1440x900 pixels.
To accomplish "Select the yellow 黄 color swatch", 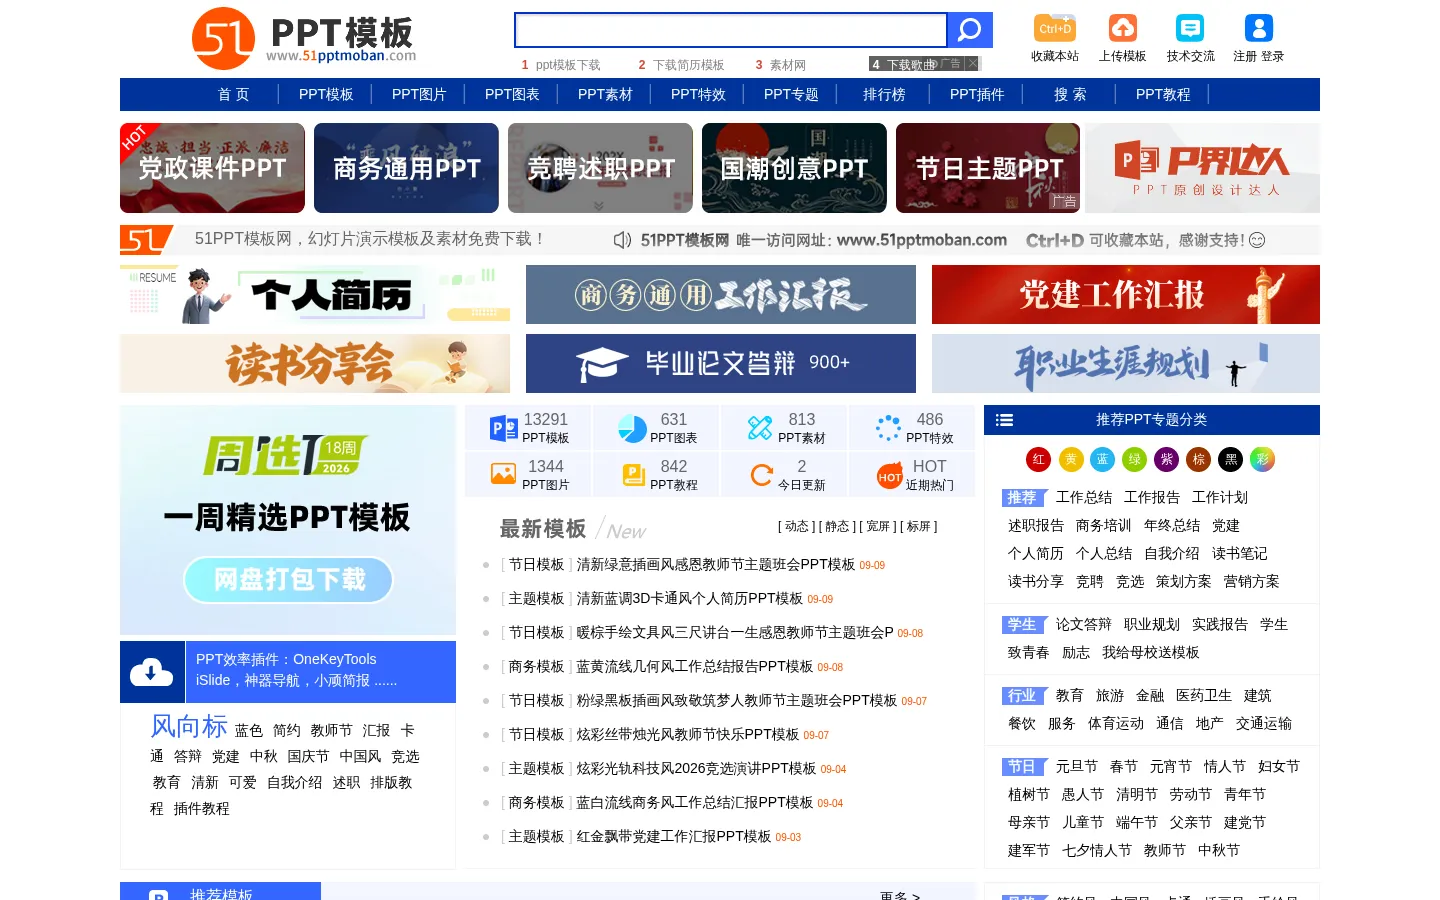I will [x=1071, y=459].
